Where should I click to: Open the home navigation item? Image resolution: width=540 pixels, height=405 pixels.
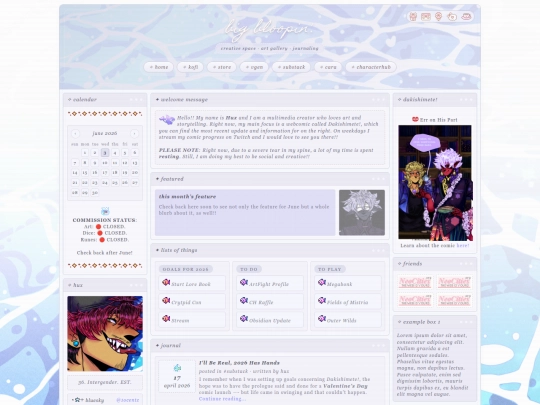159,67
